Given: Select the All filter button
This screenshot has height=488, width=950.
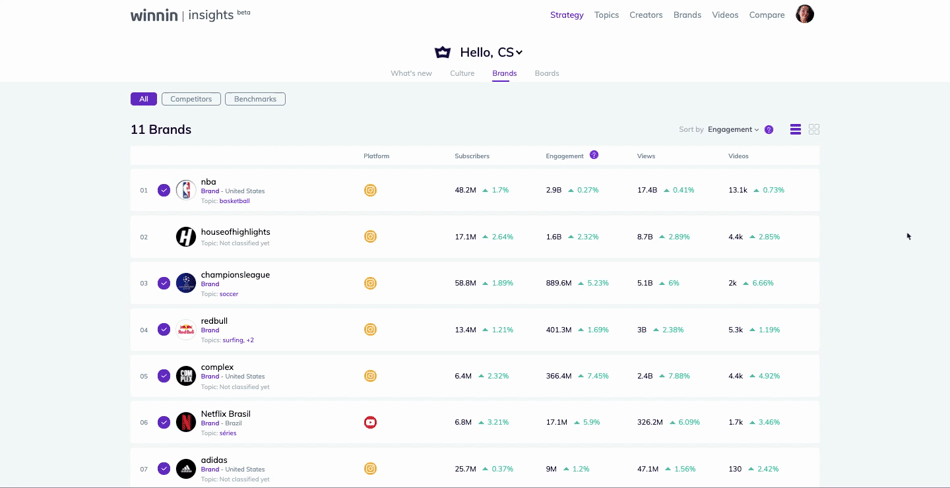Looking at the screenshot, I should click(x=144, y=99).
